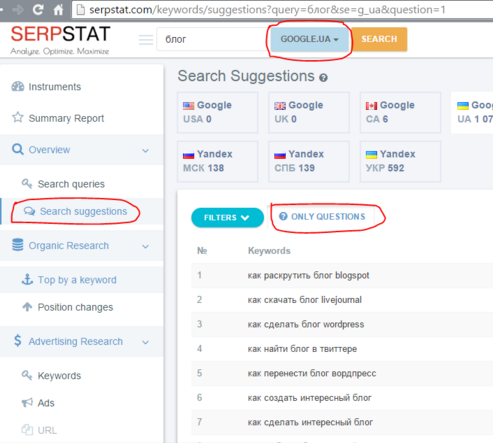Screen dimensions: 495x443
Task: Select the Position changes arrow icon
Action: point(27,306)
